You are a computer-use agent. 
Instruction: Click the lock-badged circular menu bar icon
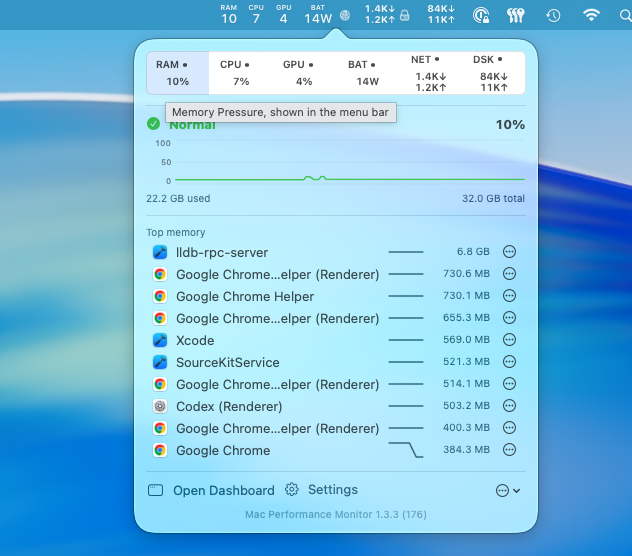pyautogui.click(x=481, y=16)
